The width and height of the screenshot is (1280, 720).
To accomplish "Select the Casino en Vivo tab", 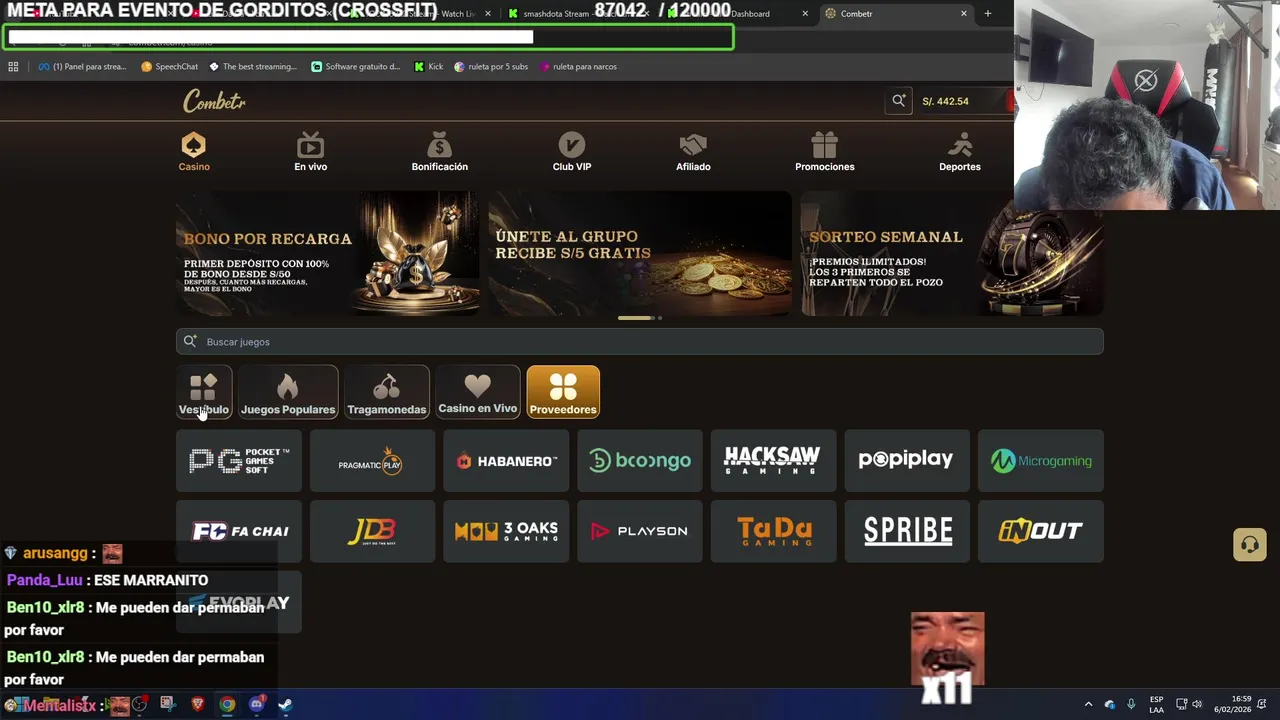I will [x=478, y=392].
